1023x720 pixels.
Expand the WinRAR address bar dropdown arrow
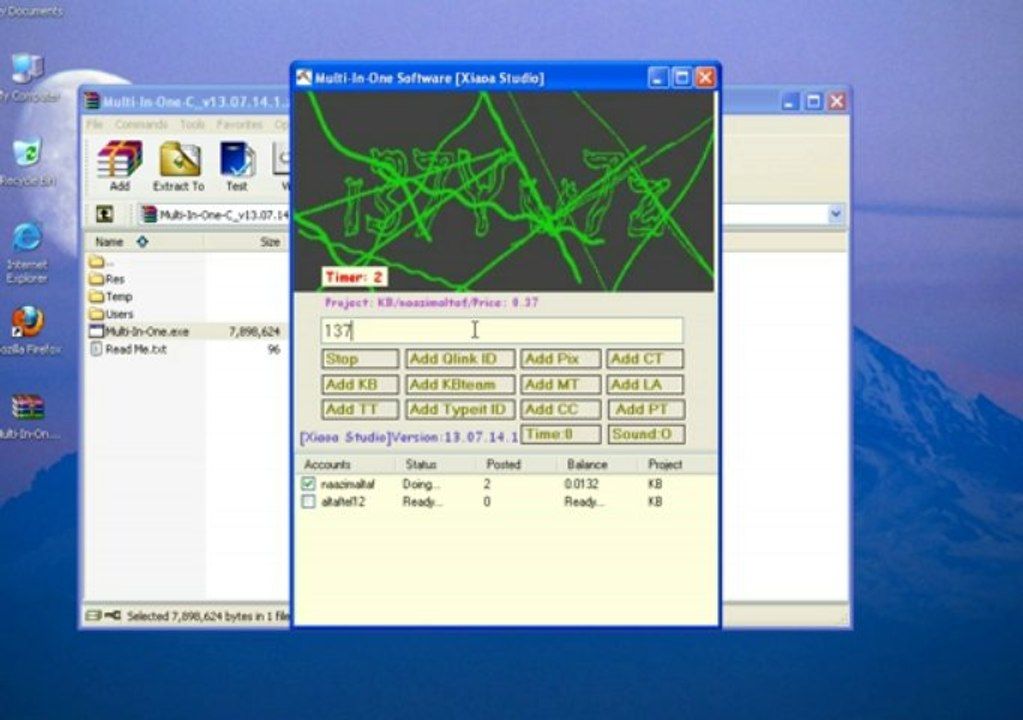point(836,214)
